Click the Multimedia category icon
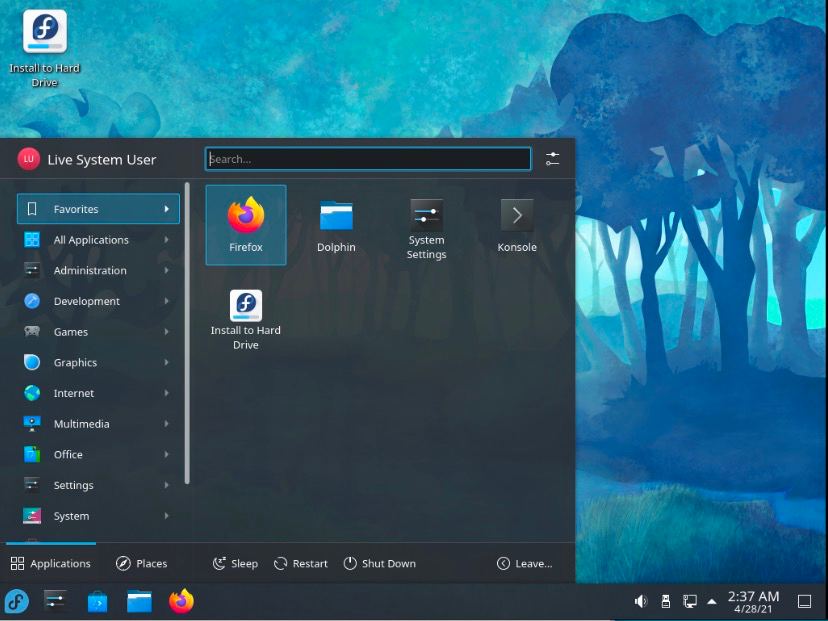Screen dimensions: 828x621 (32, 424)
